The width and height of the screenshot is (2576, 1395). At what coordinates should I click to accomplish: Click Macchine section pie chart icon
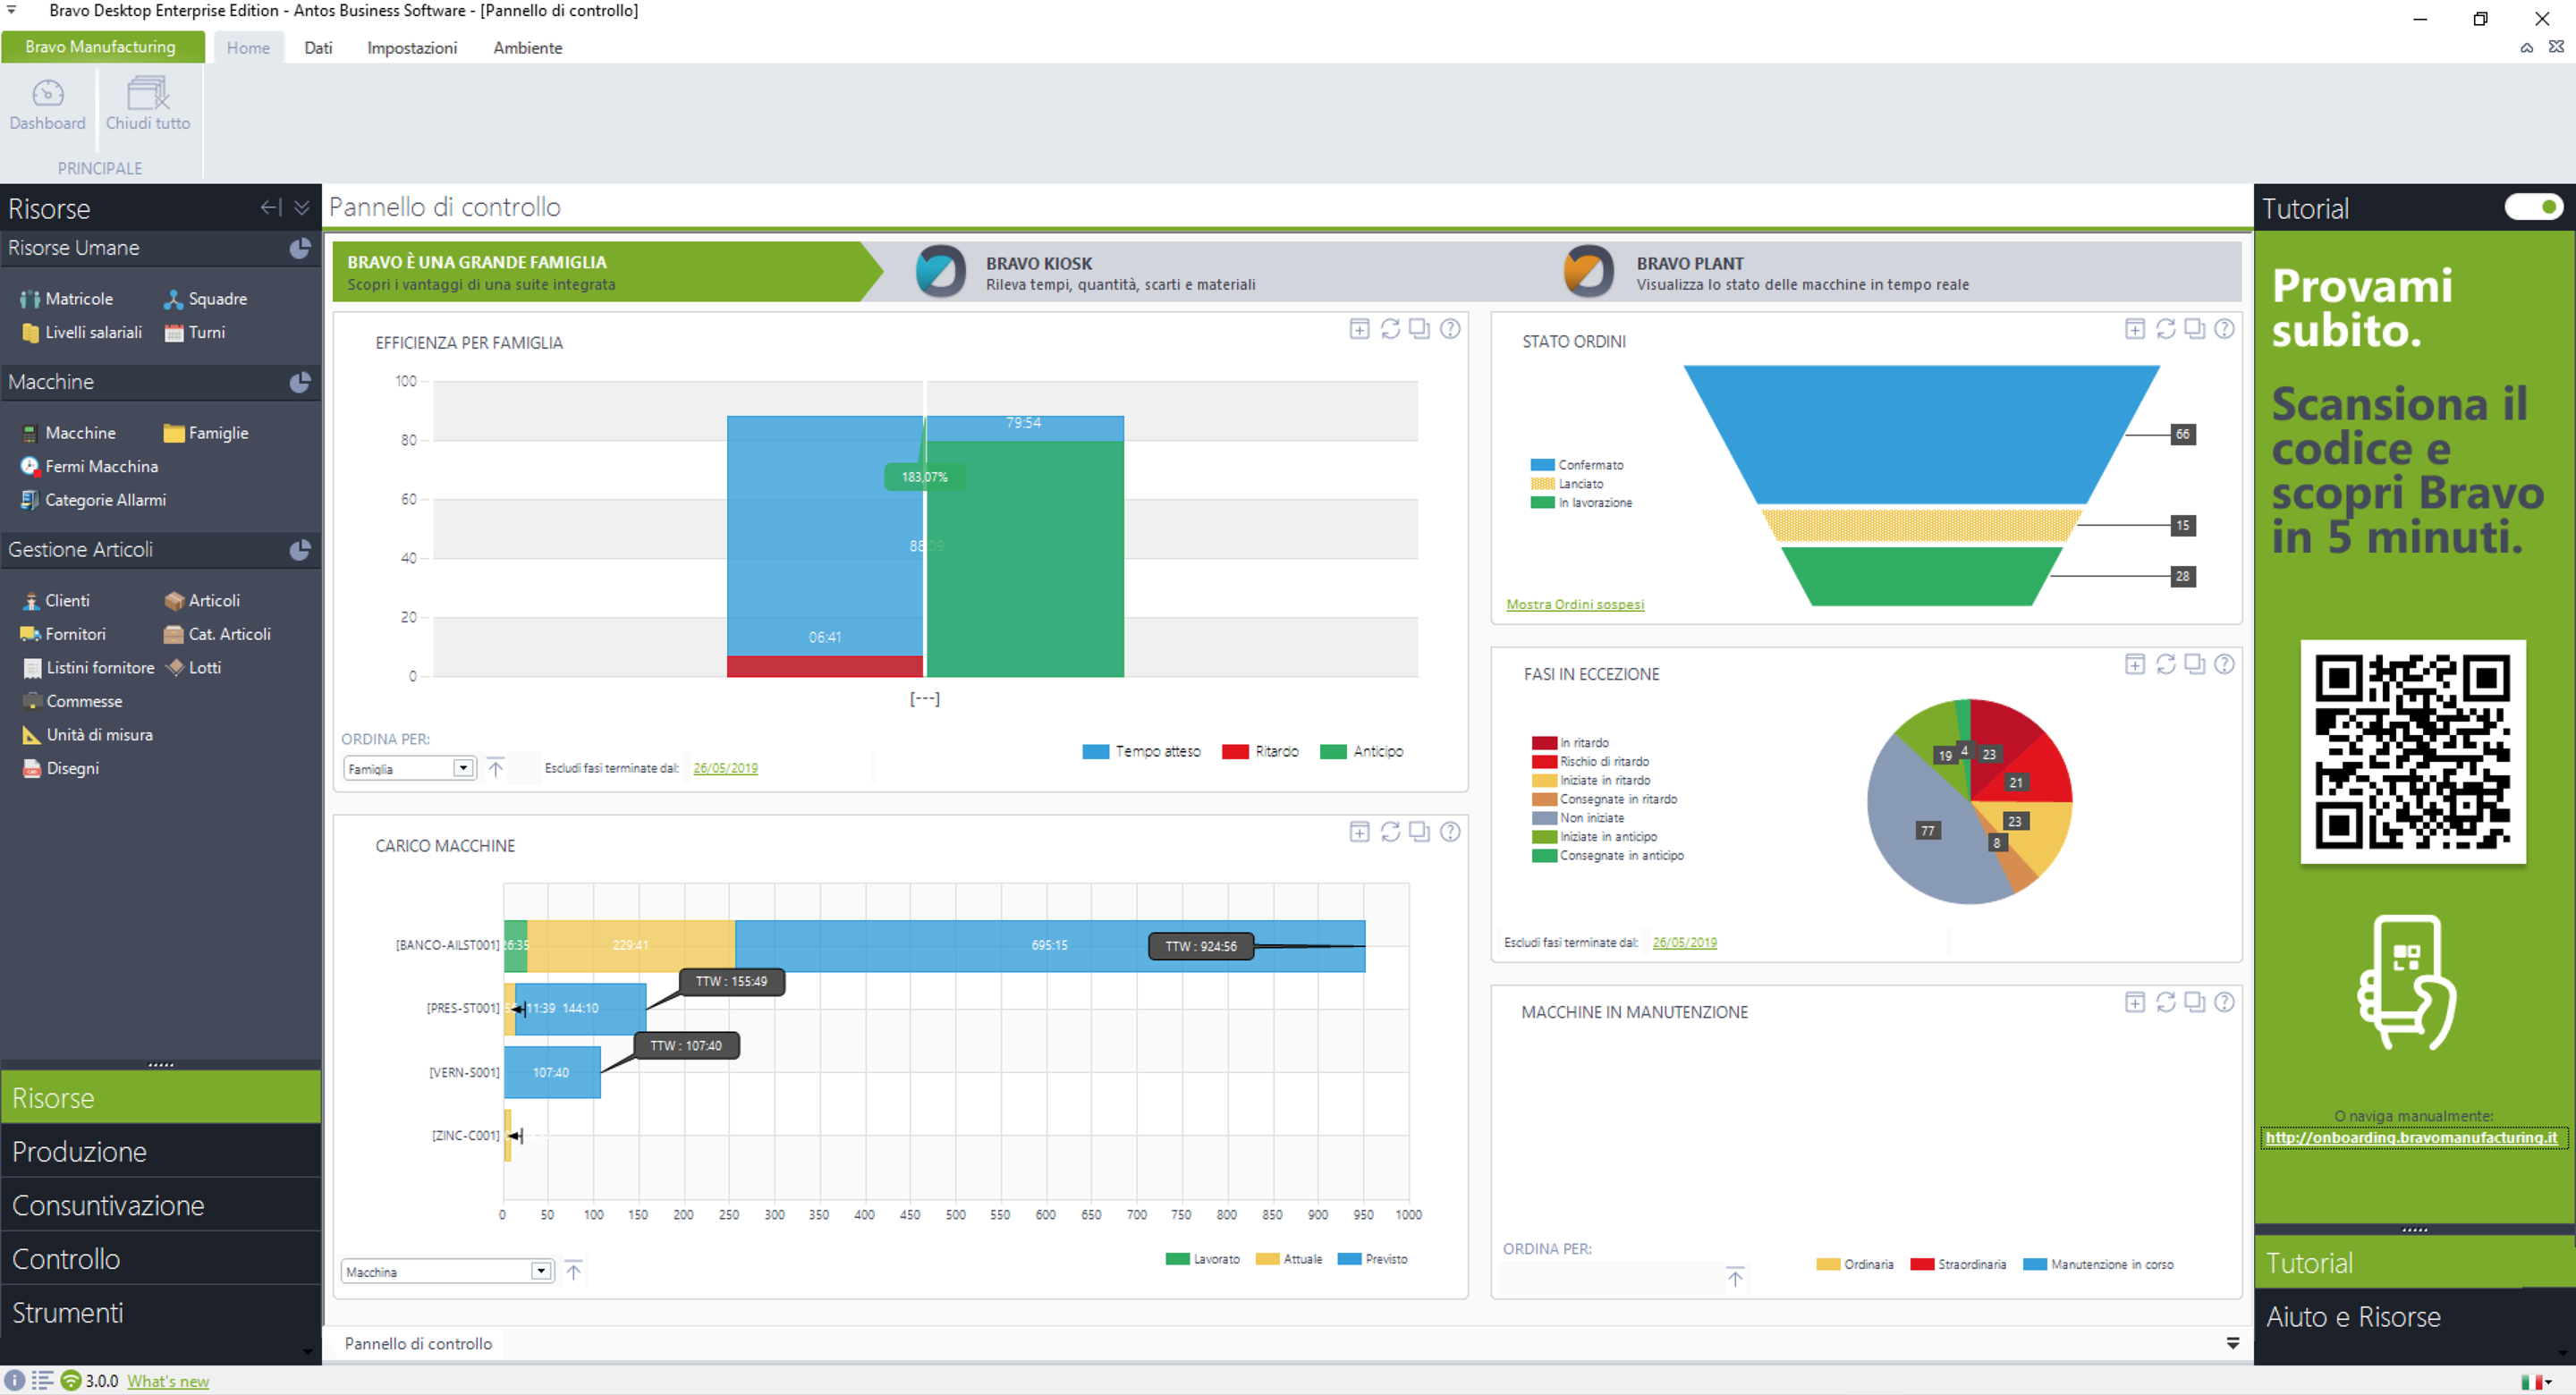coord(300,382)
